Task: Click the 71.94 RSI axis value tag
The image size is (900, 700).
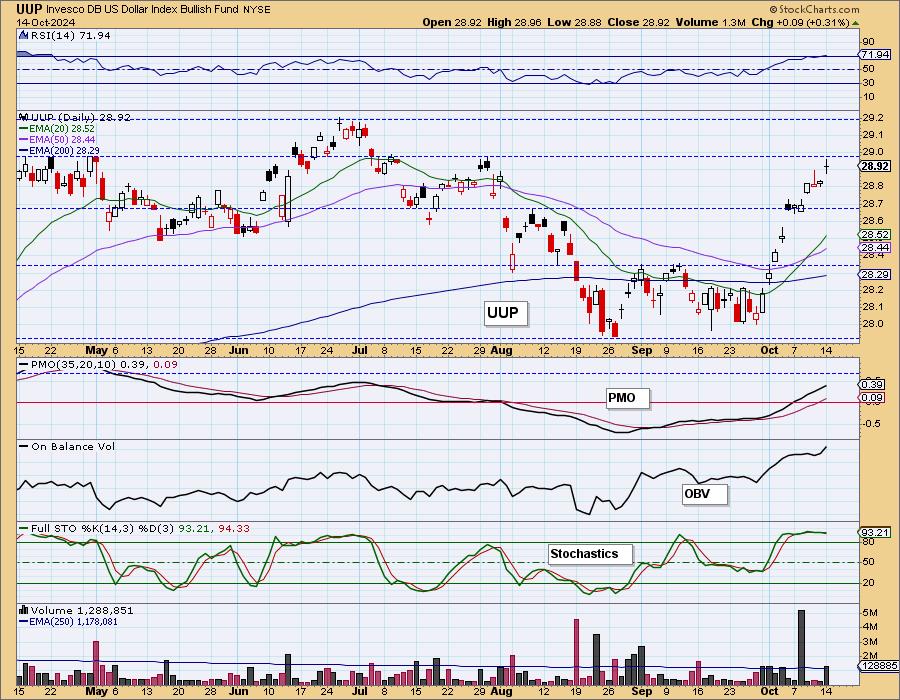Action: tap(875, 55)
